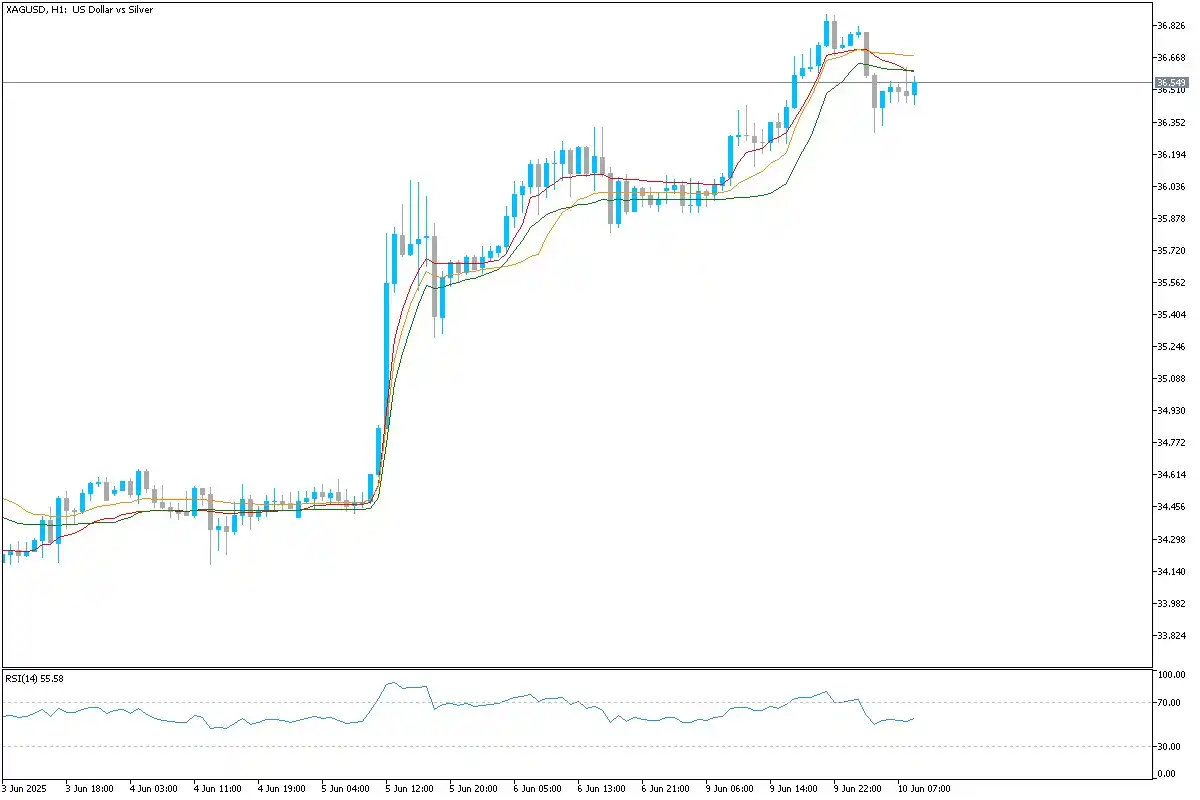Click the 5 Jun 12:00 time label
The width and height of the screenshot is (1200, 800).
coord(409,789)
